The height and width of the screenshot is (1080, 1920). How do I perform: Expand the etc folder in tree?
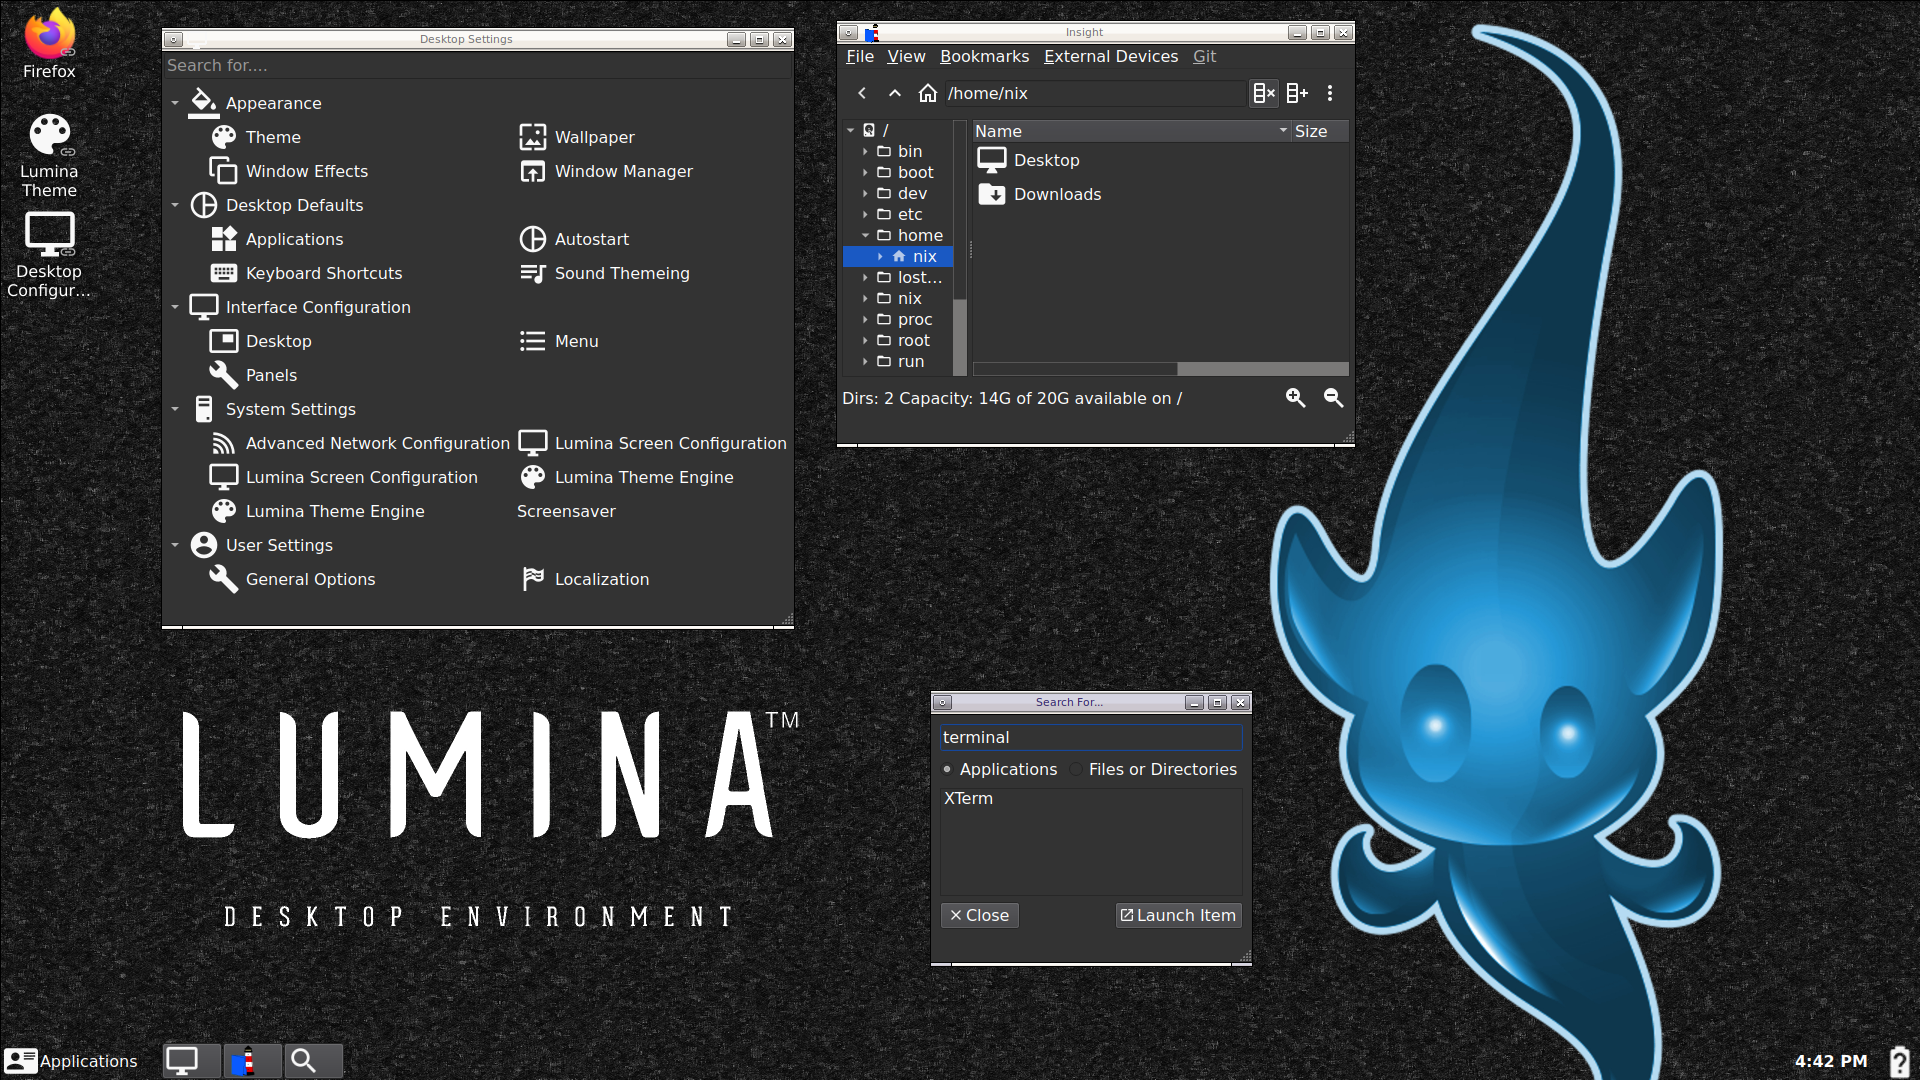tap(865, 214)
